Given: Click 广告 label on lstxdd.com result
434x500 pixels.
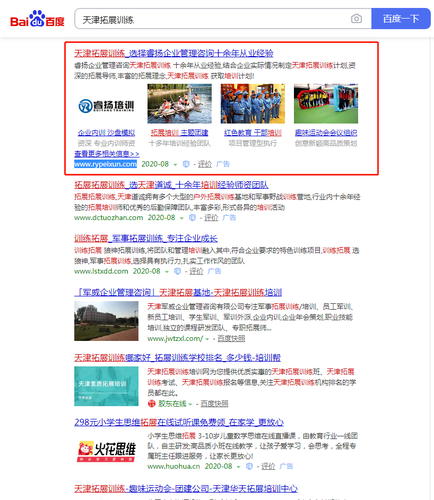Looking at the screenshot, I should pyautogui.click(x=214, y=271).
